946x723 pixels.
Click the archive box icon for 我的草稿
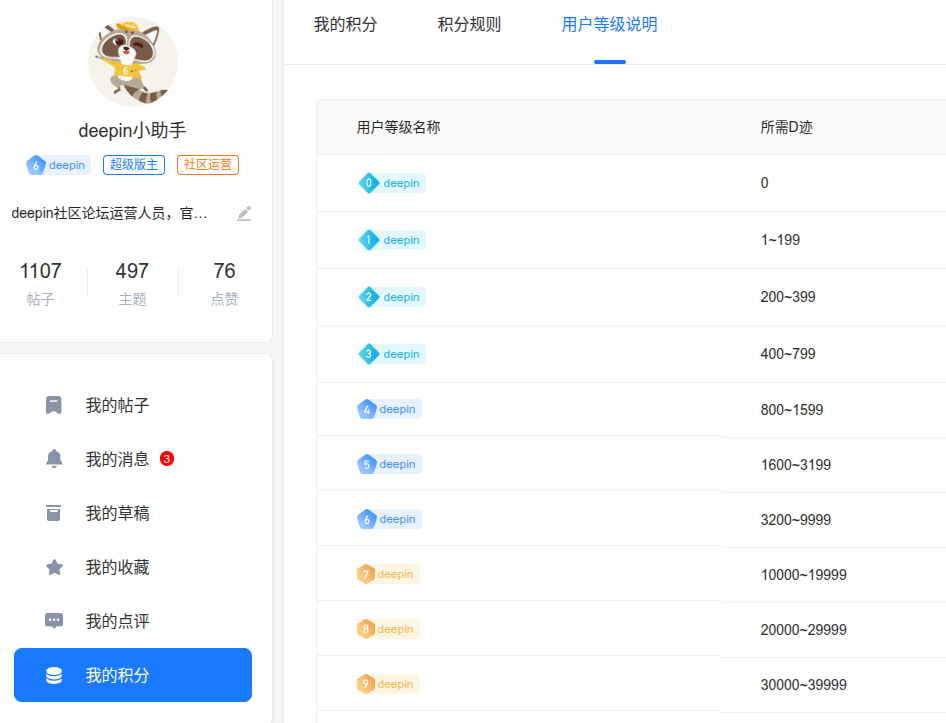pyautogui.click(x=54, y=513)
